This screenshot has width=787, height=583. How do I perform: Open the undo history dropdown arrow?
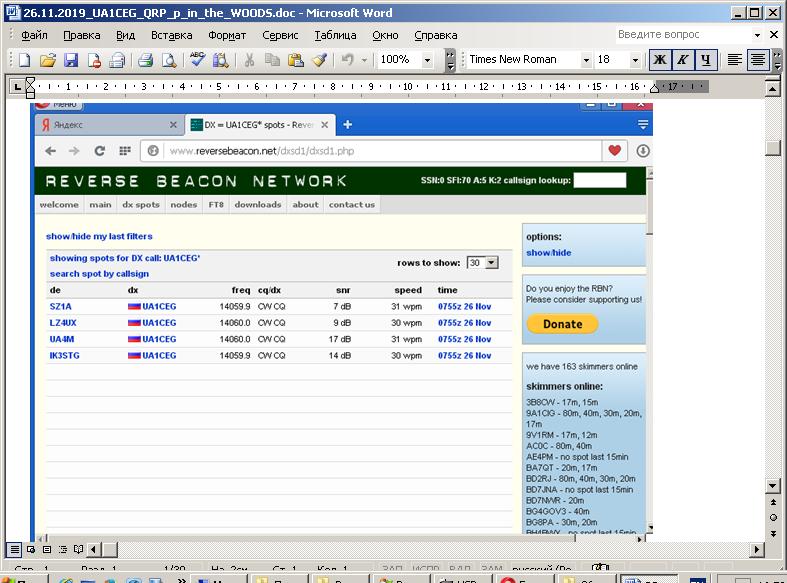tap(364, 60)
